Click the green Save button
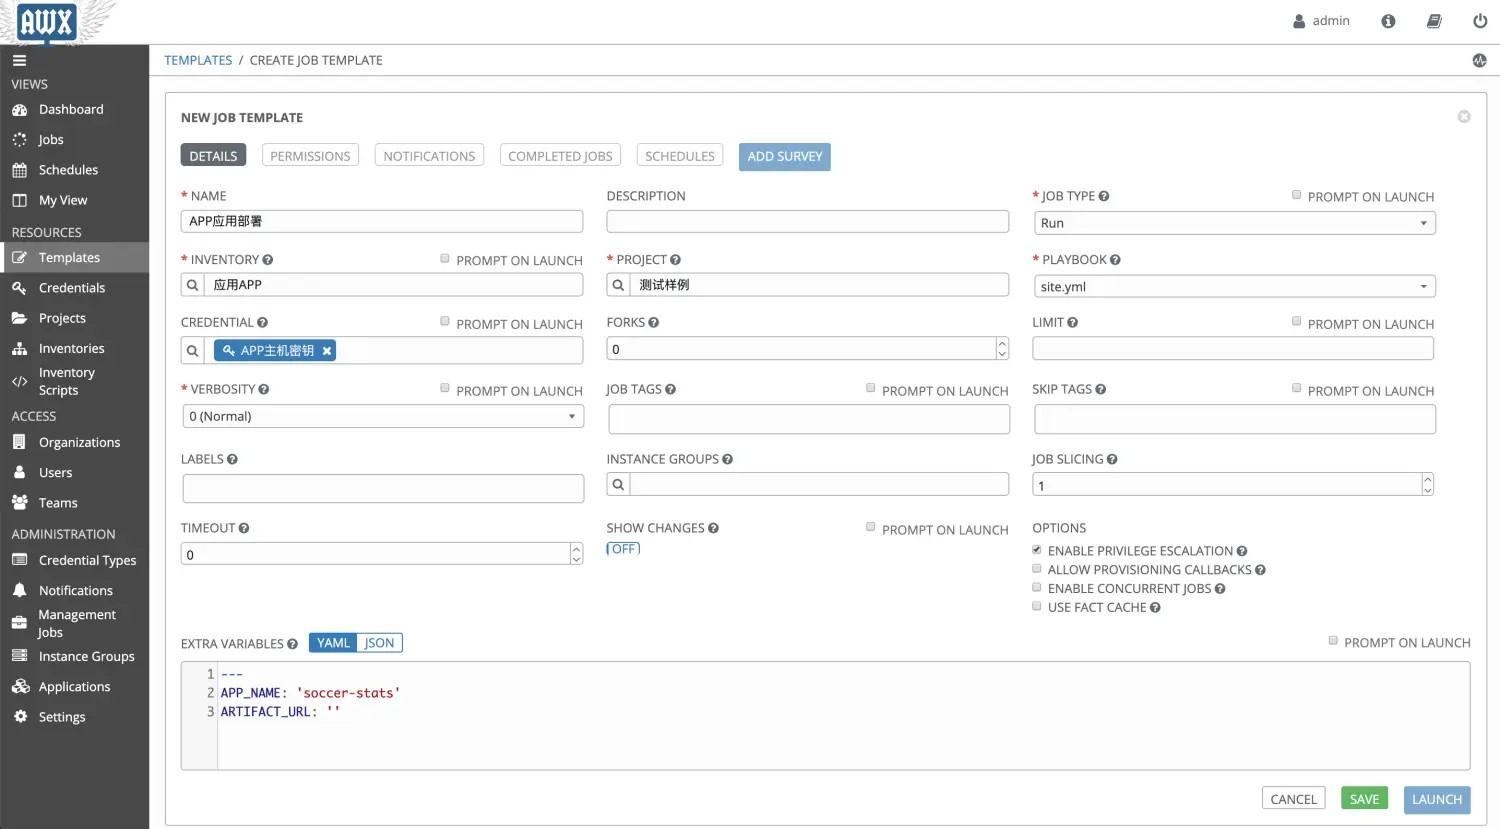Image resolution: width=1500 pixels, height=829 pixels. [1364, 799]
